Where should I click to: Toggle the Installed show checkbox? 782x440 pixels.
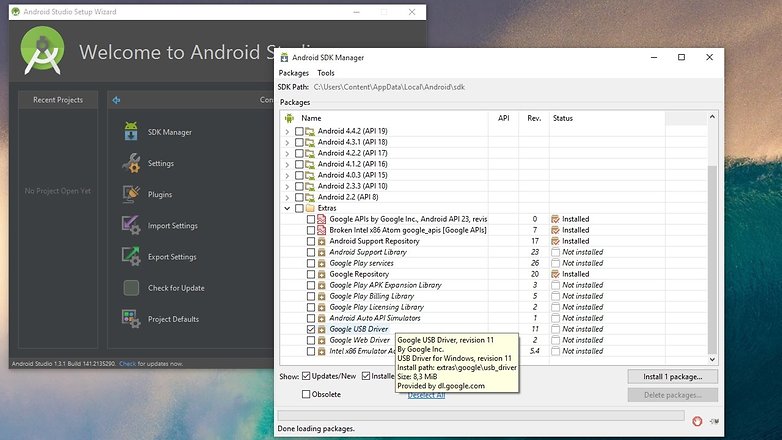pos(366,376)
